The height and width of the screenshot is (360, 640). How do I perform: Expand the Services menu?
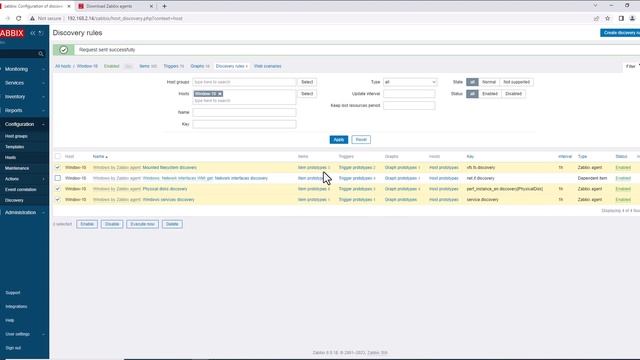[x=24, y=83]
